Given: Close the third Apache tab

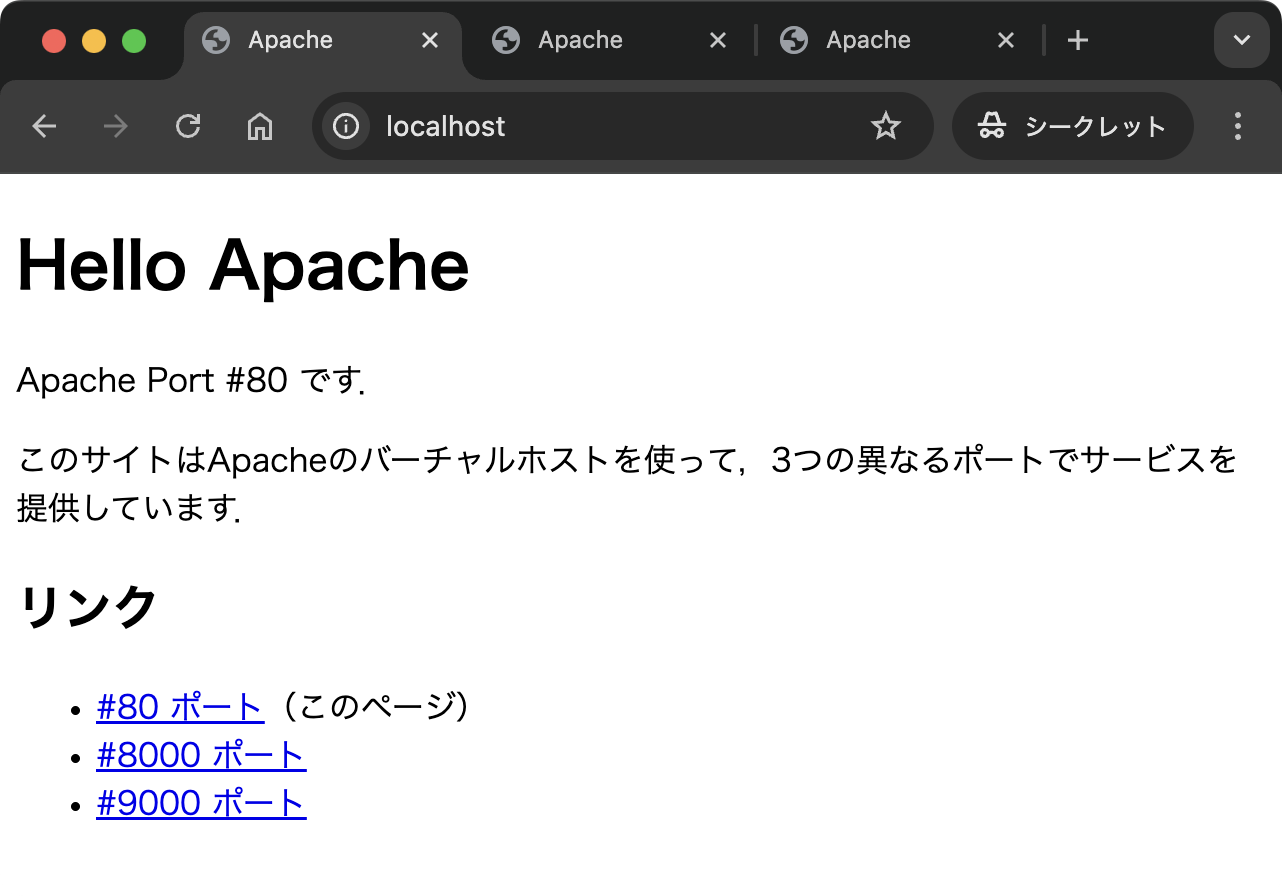Looking at the screenshot, I should coord(1006,40).
